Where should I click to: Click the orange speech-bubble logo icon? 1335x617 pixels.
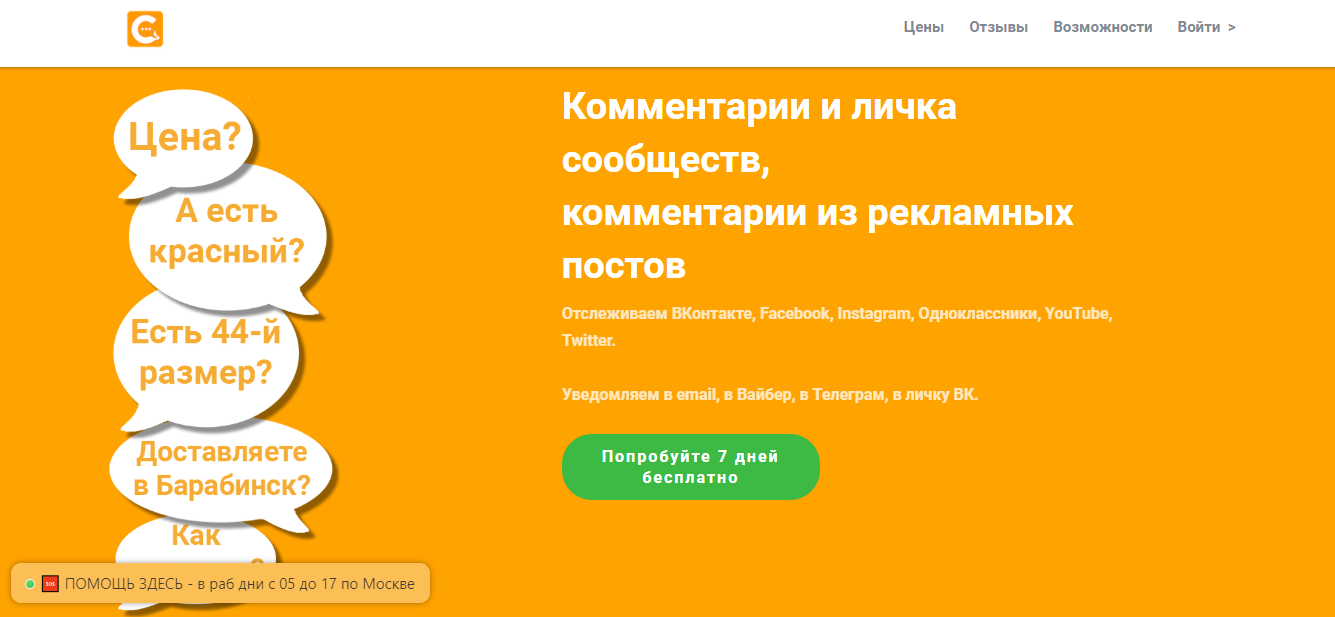pyautogui.click(x=144, y=28)
